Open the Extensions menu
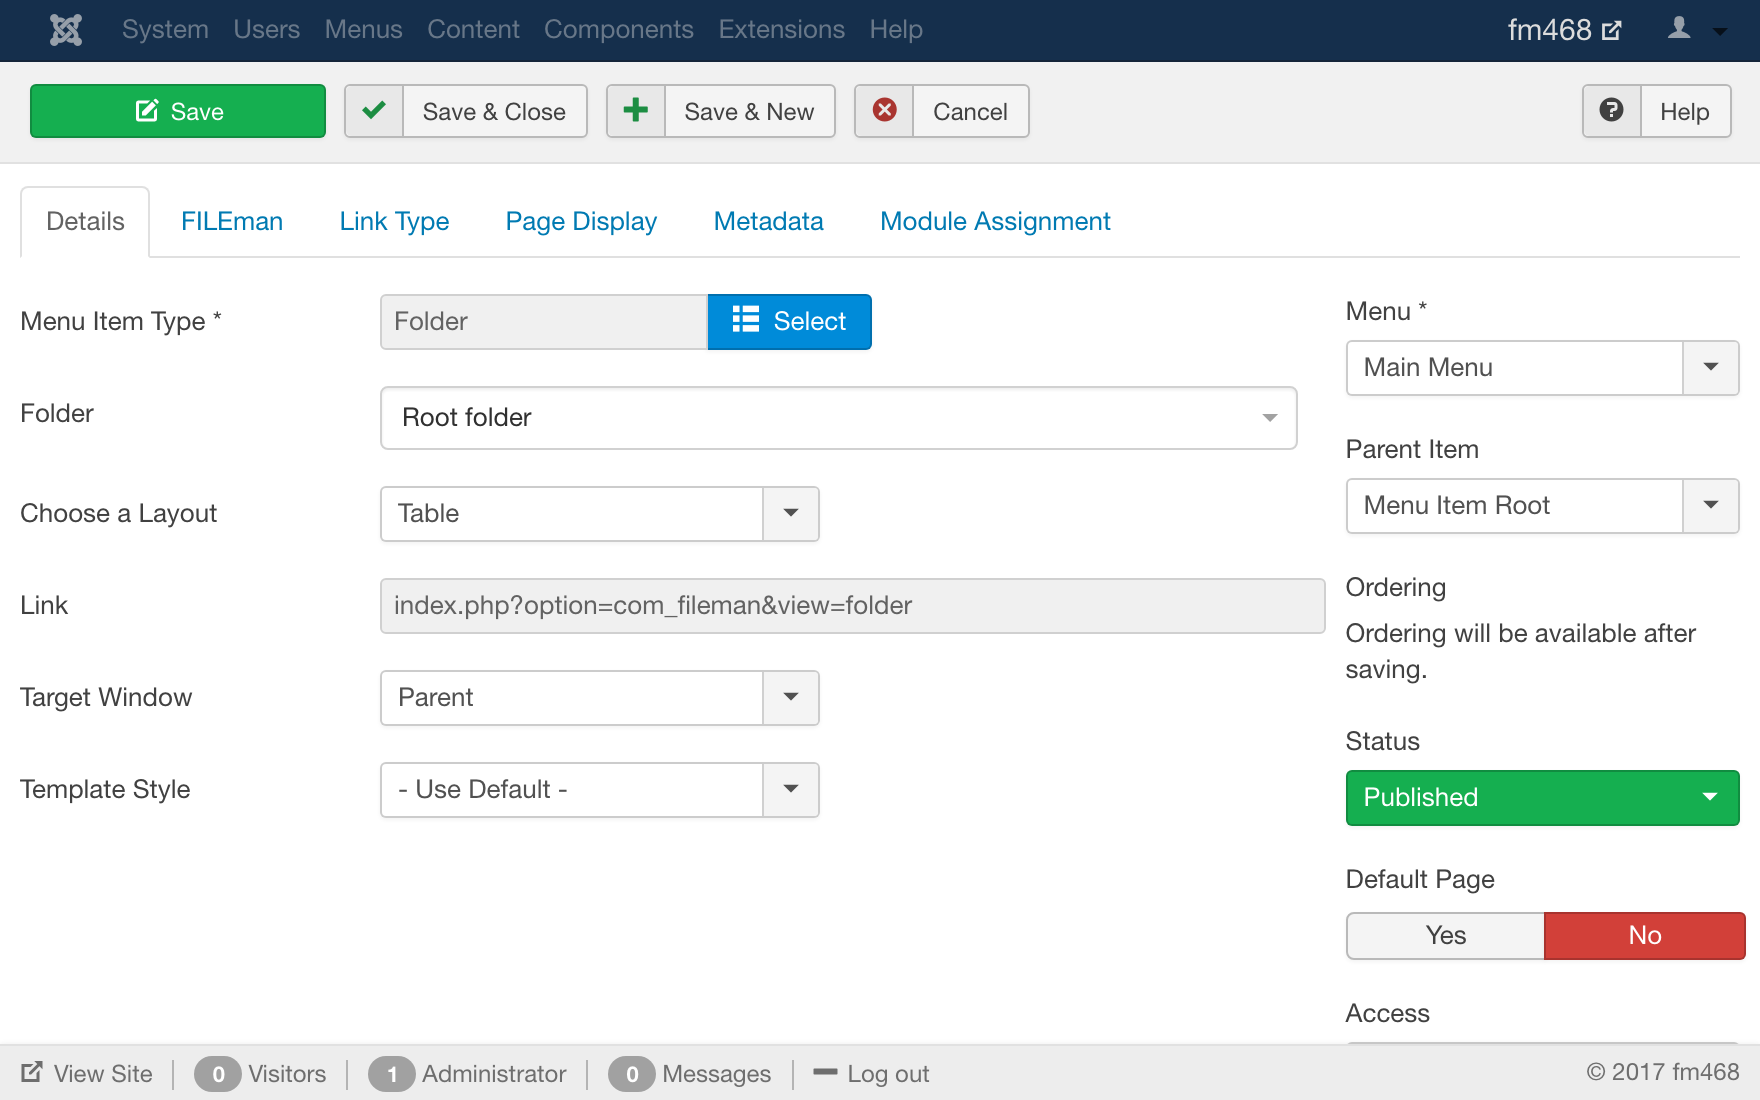This screenshot has width=1760, height=1100. pyautogui.click(x=781, y=30)
